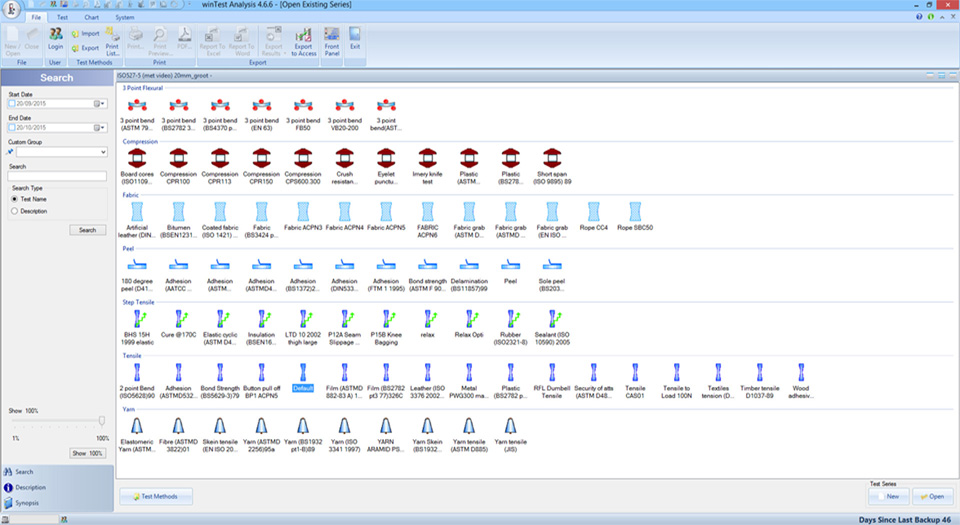
Task: Enable the End Date checkbox
Action: [12, 127]
